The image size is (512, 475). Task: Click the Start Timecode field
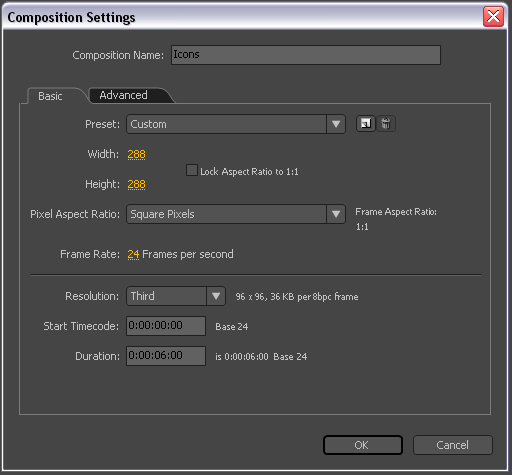[x=166, y=326]
